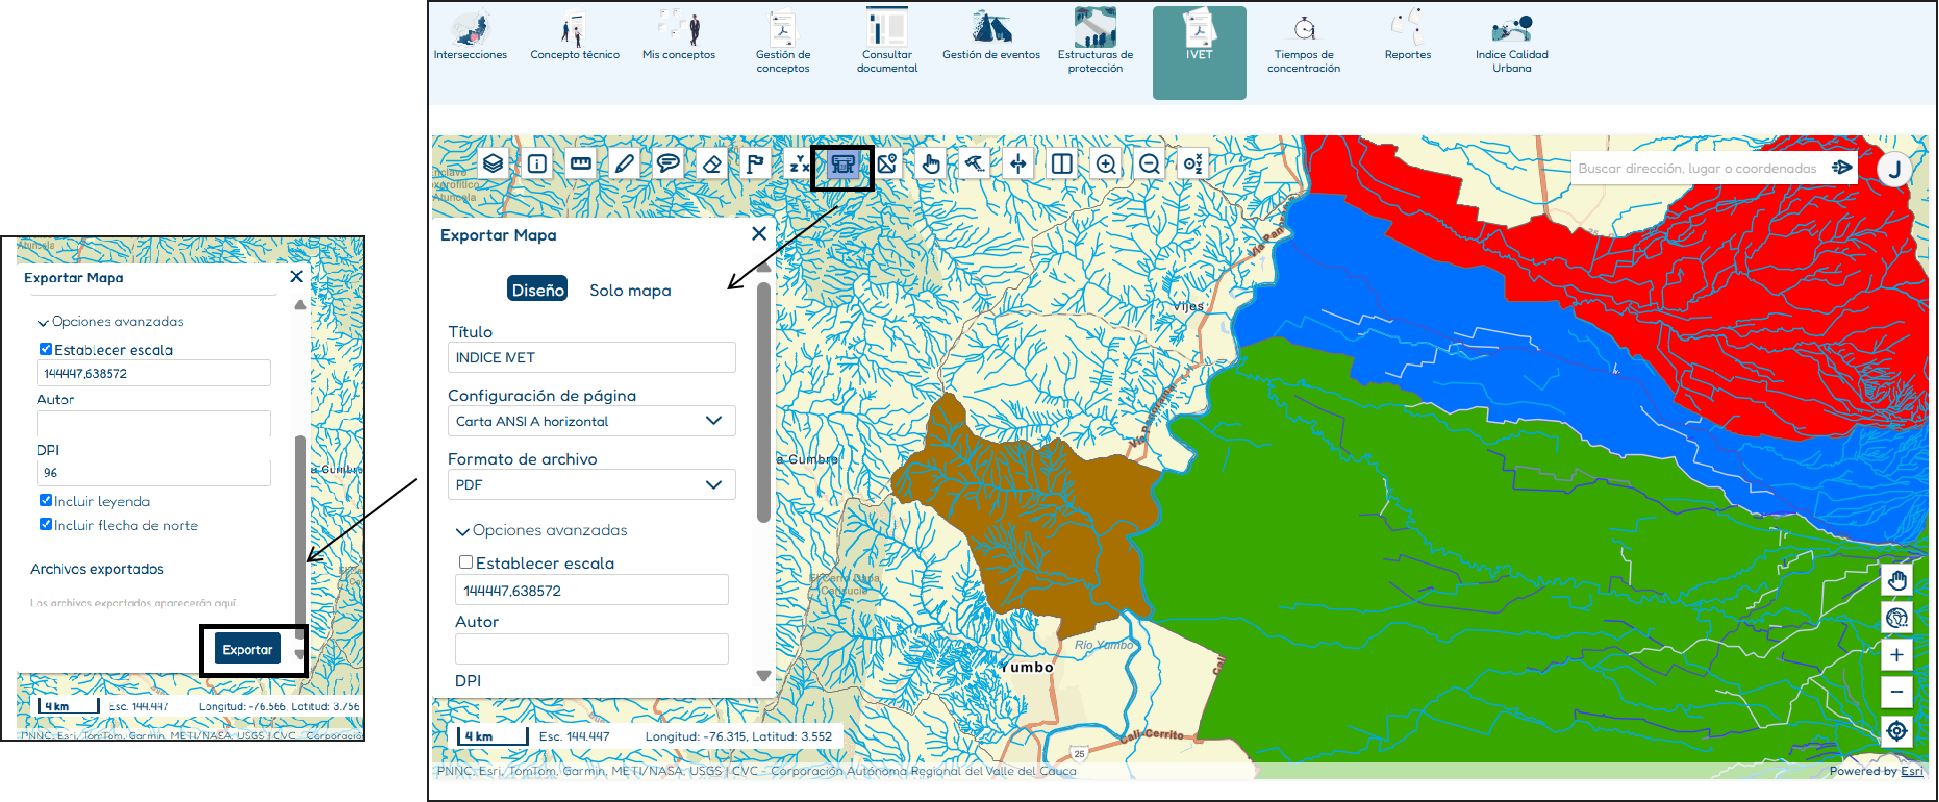
Task: Switch to the Diseño tab
Action: [x=538, y=289]
